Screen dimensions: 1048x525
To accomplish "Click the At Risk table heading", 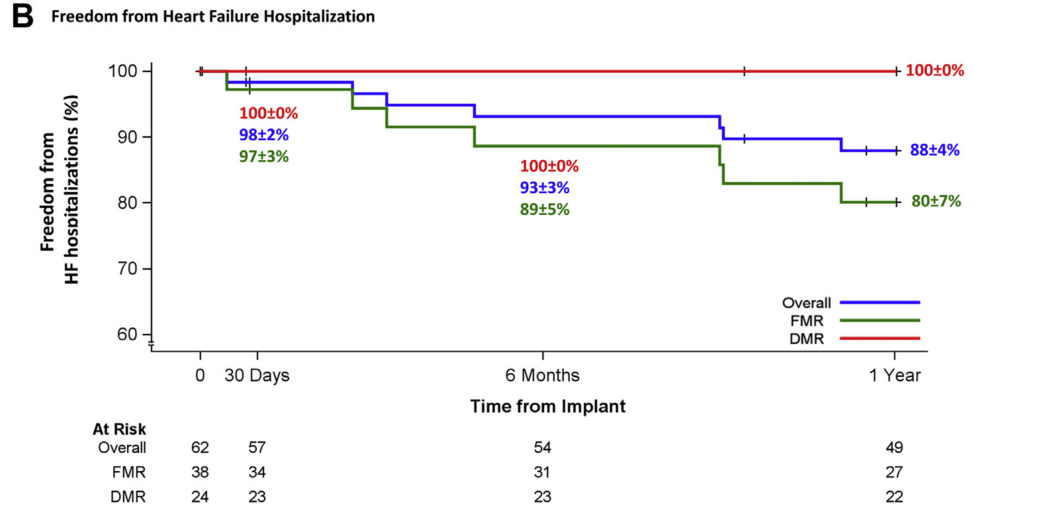I will (x=119, y=428).
